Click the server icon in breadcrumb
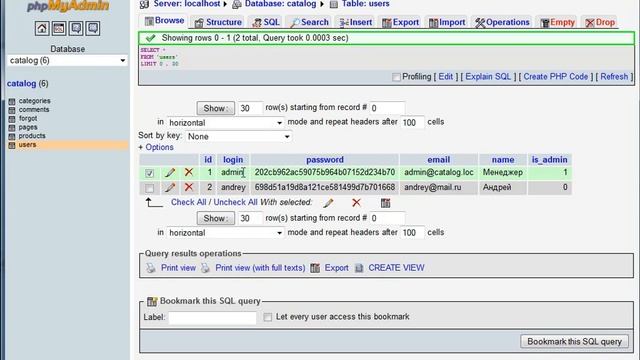640x360 pixels. (144, 4)
